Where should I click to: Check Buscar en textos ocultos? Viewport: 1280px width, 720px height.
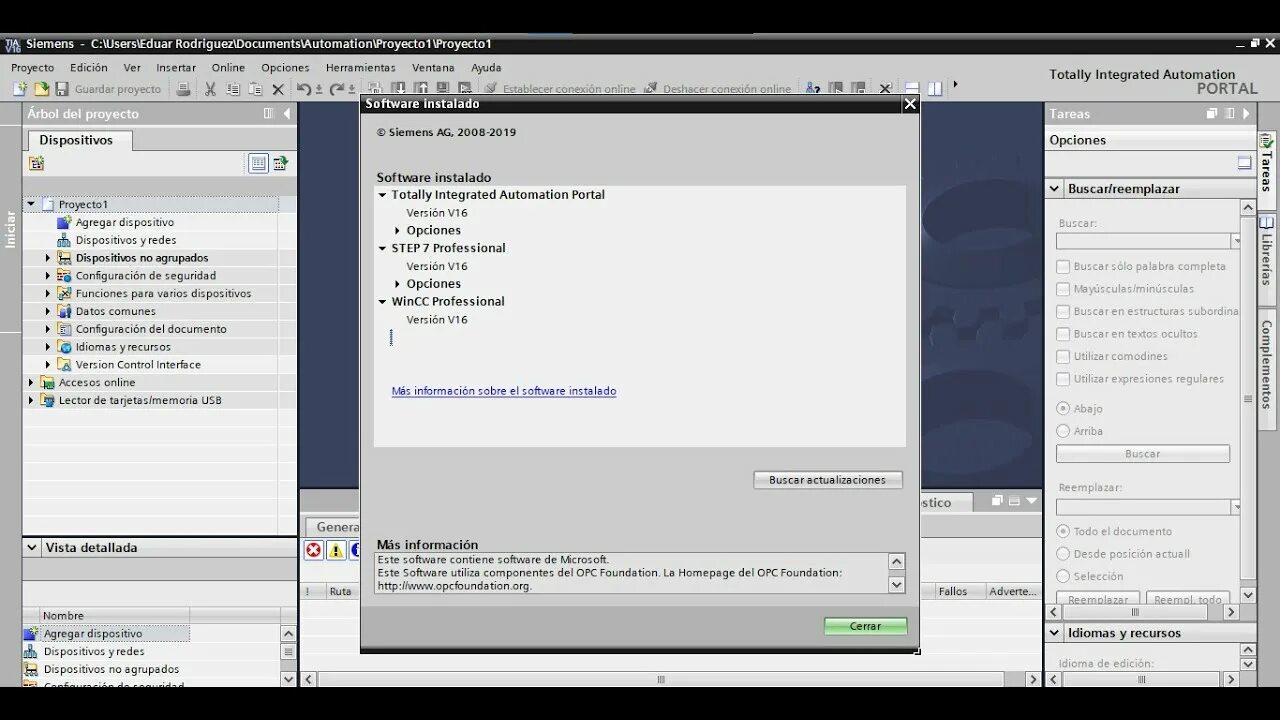(1063, 334)
